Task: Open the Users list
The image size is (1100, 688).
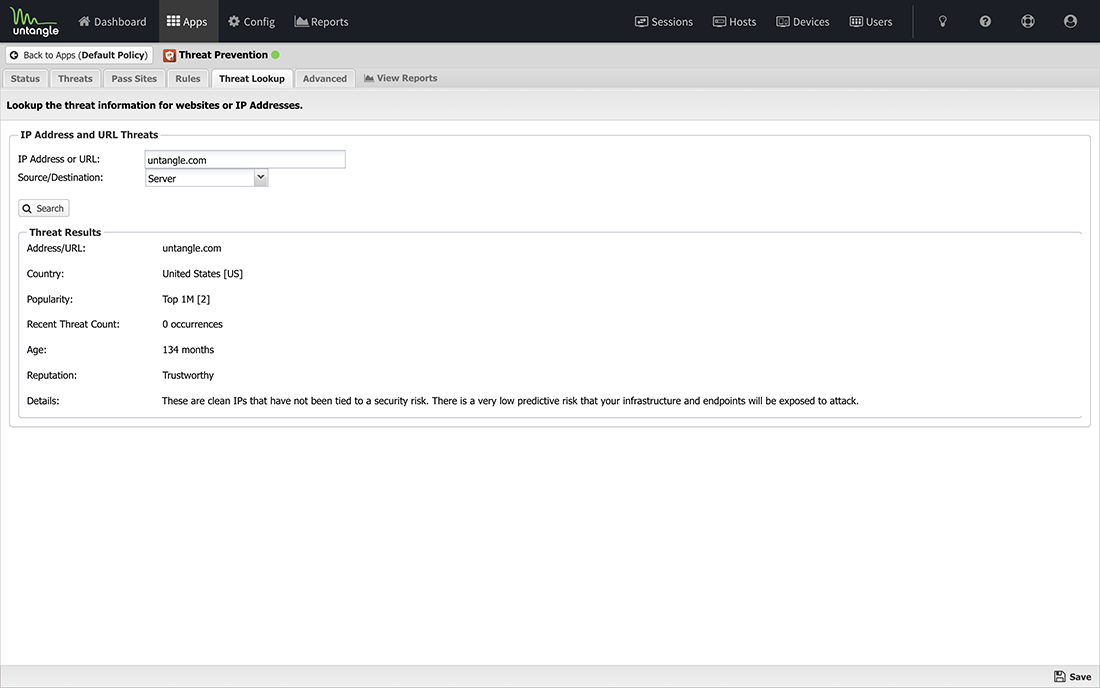Action: 871,22
